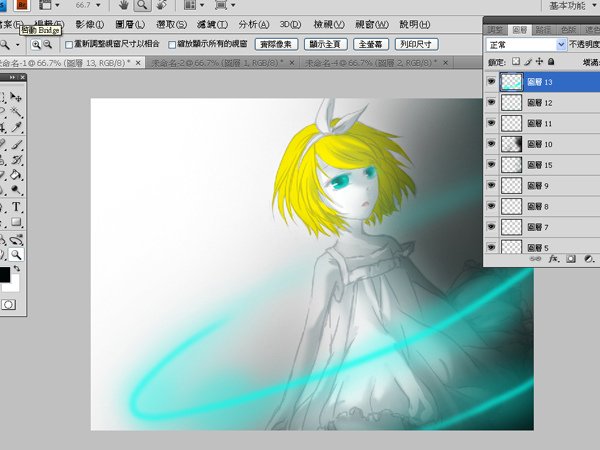Click the 顯示全頁 button

click(325, 44)
